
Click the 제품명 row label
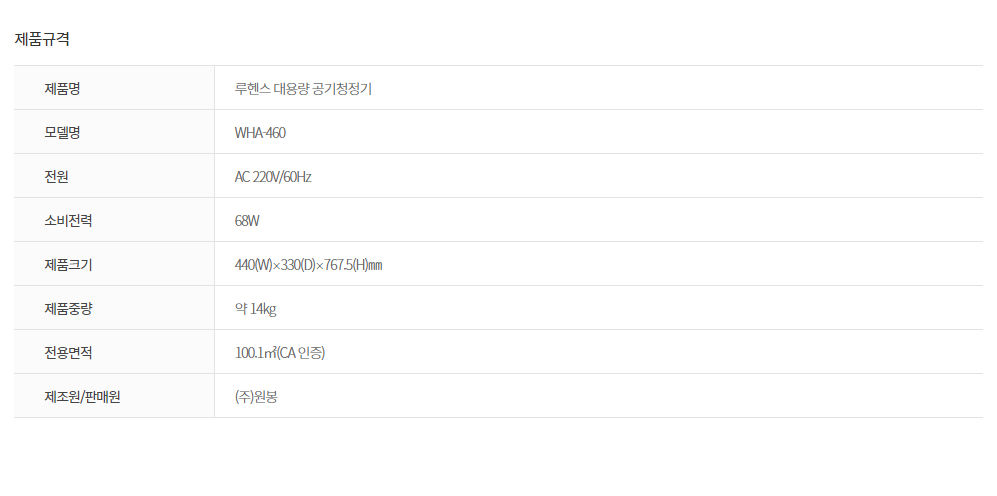point(62,89)
